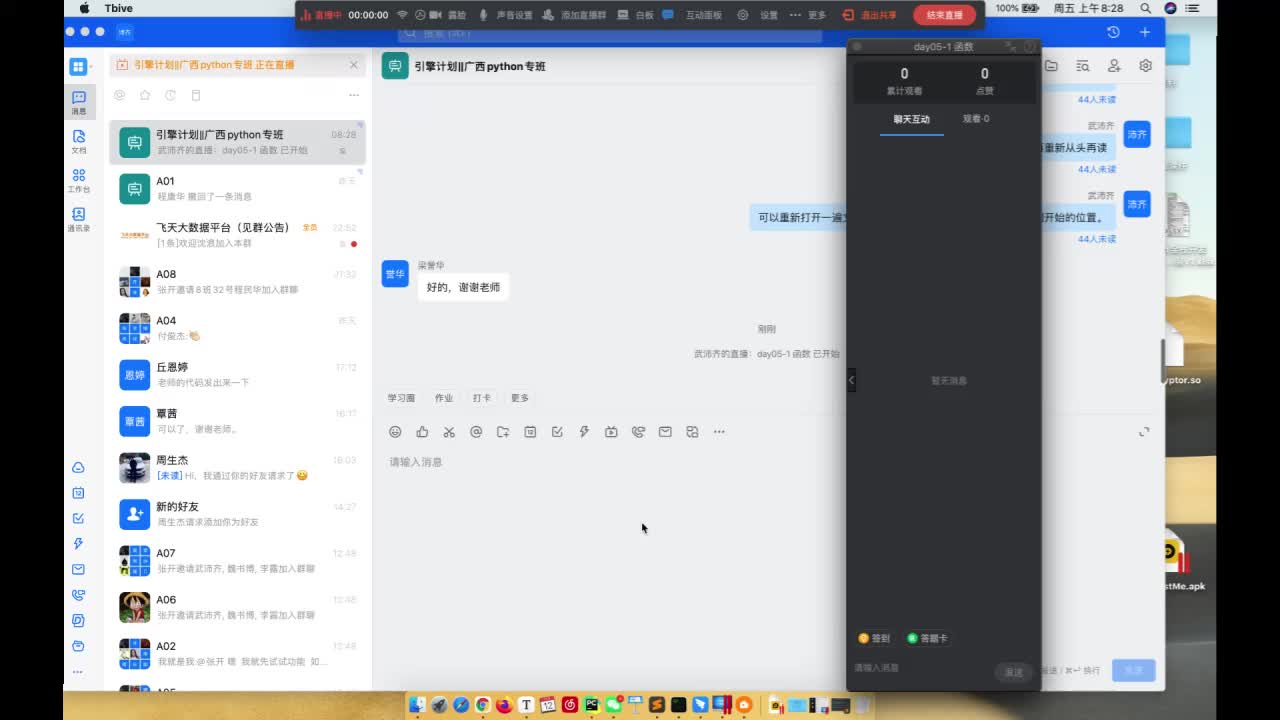Open the A08 group conversation
1280x720 pixels.
point(237,281)
